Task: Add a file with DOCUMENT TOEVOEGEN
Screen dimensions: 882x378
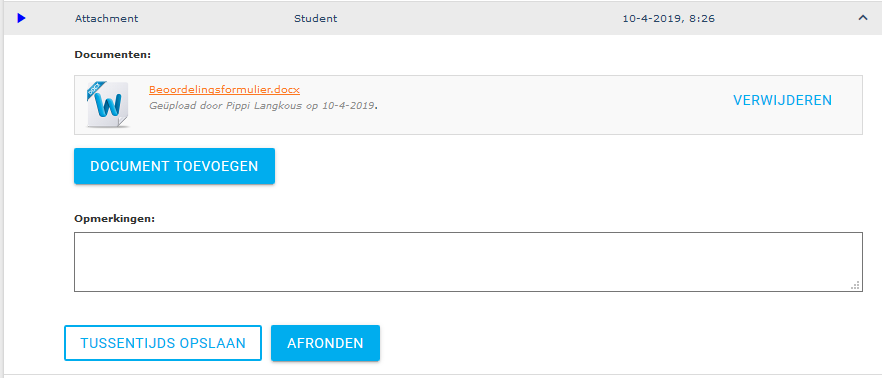Action: 174,166
